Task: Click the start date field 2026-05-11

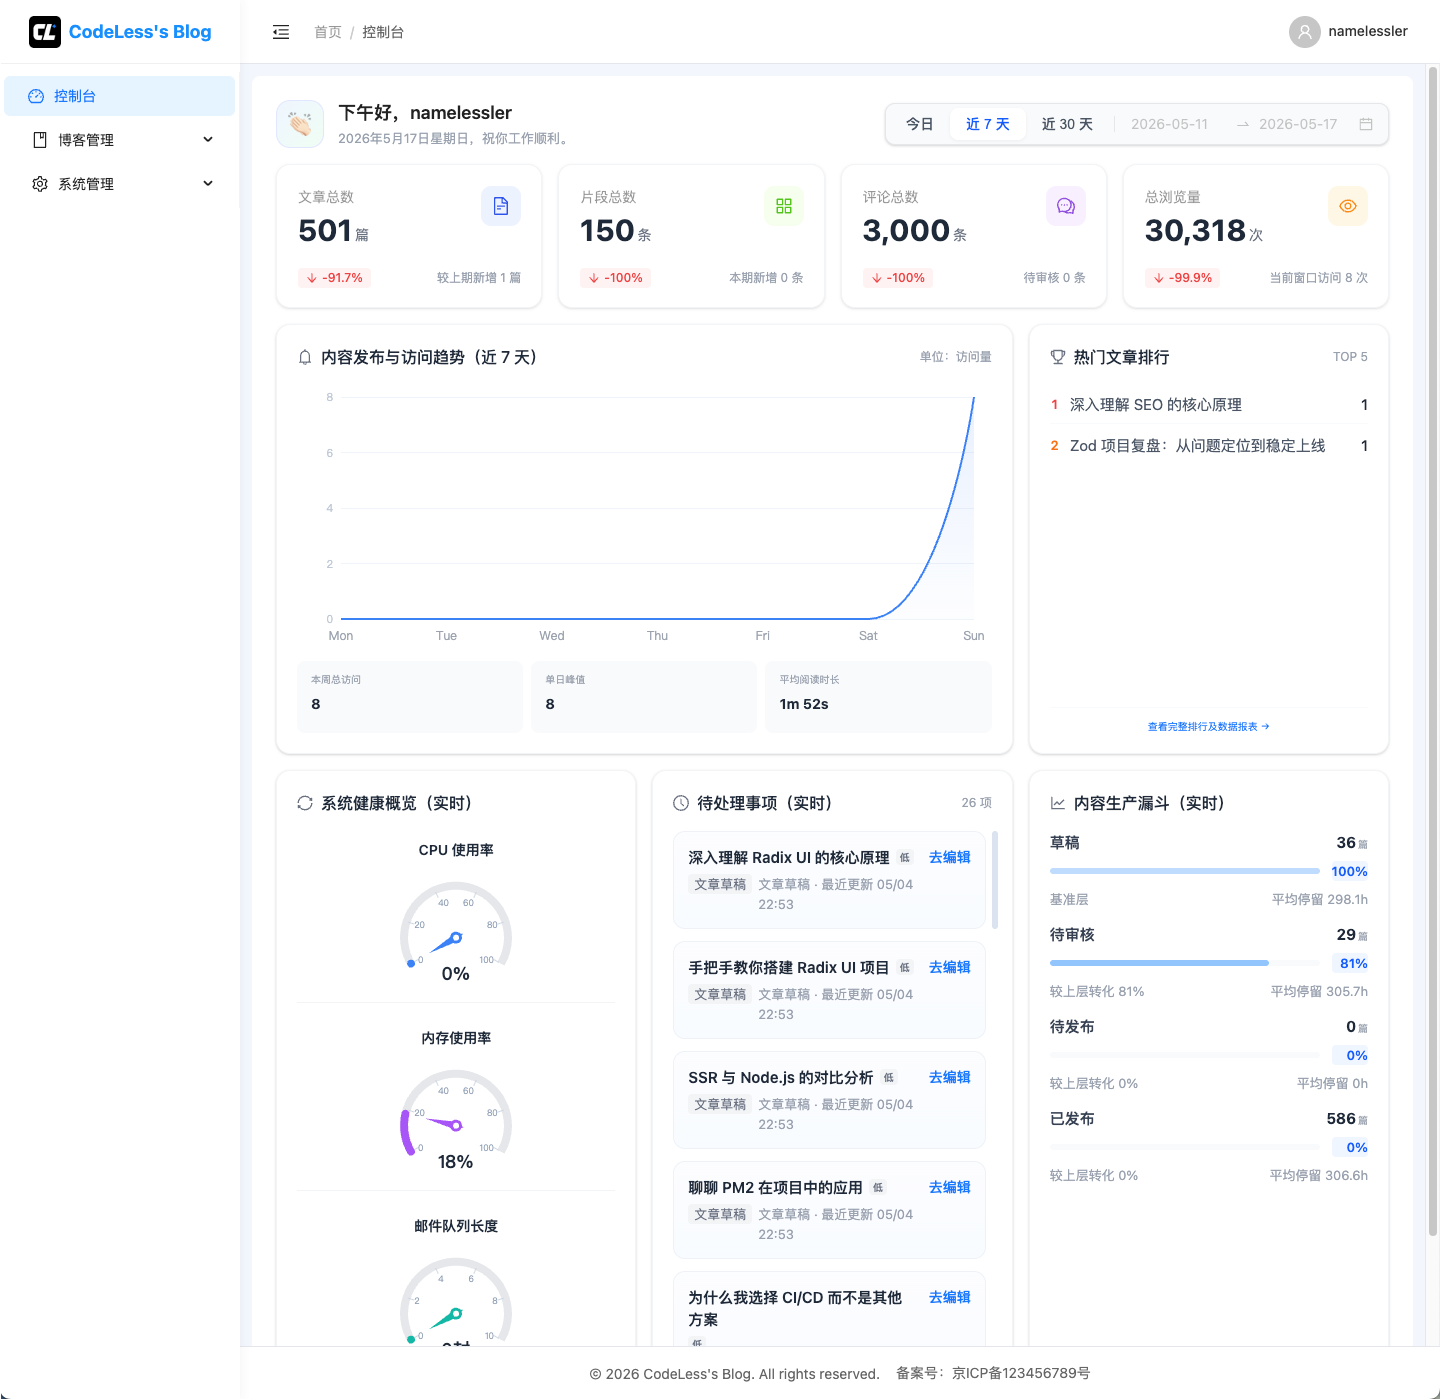Action: (1170, 124)
